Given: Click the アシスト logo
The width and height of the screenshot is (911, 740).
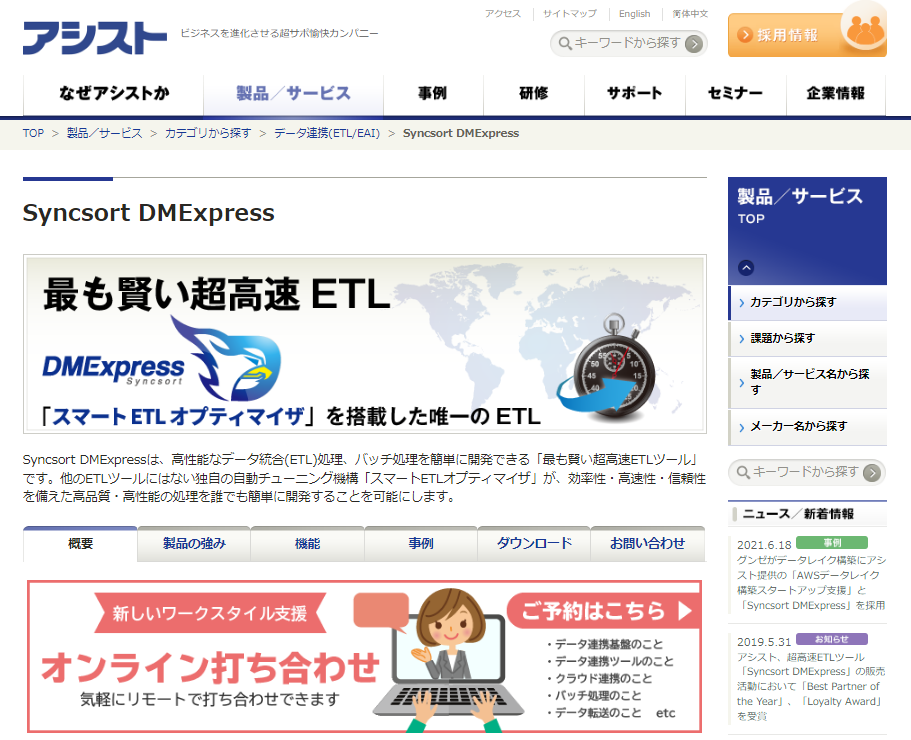Looking at the screenshot, I should 95,38.
